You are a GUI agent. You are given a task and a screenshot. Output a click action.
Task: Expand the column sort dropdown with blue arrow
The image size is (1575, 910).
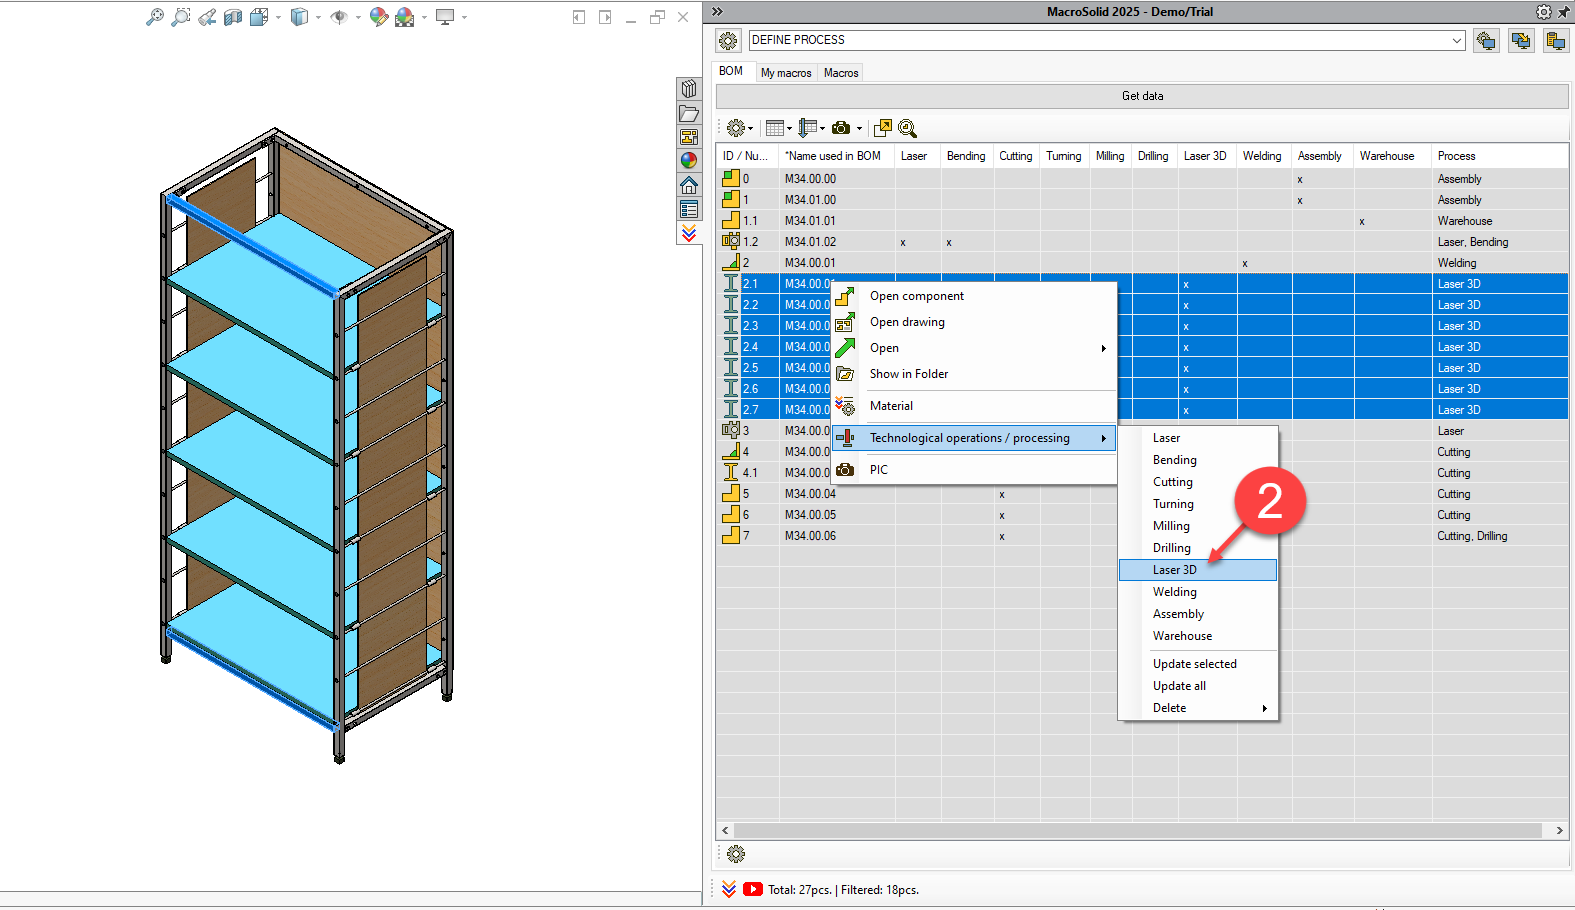(822, 129)
